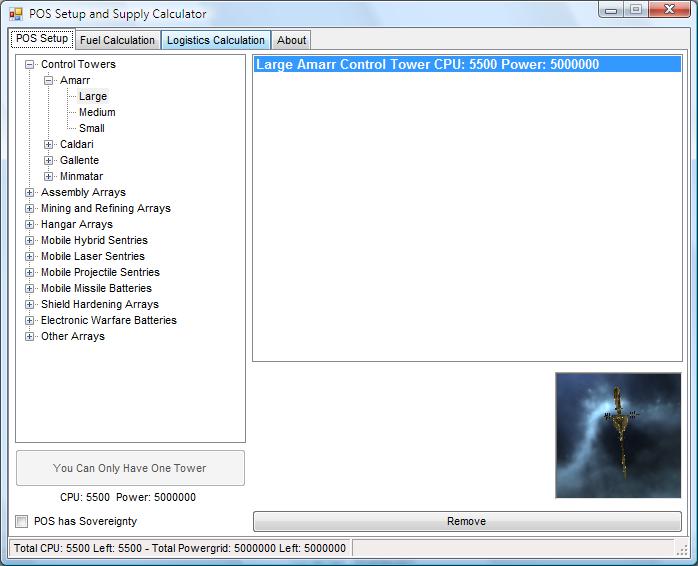This screenshot has width=698, height=566.
Task: Toggle the POS has Sovereignty checkbox
Action: [21, 521]
